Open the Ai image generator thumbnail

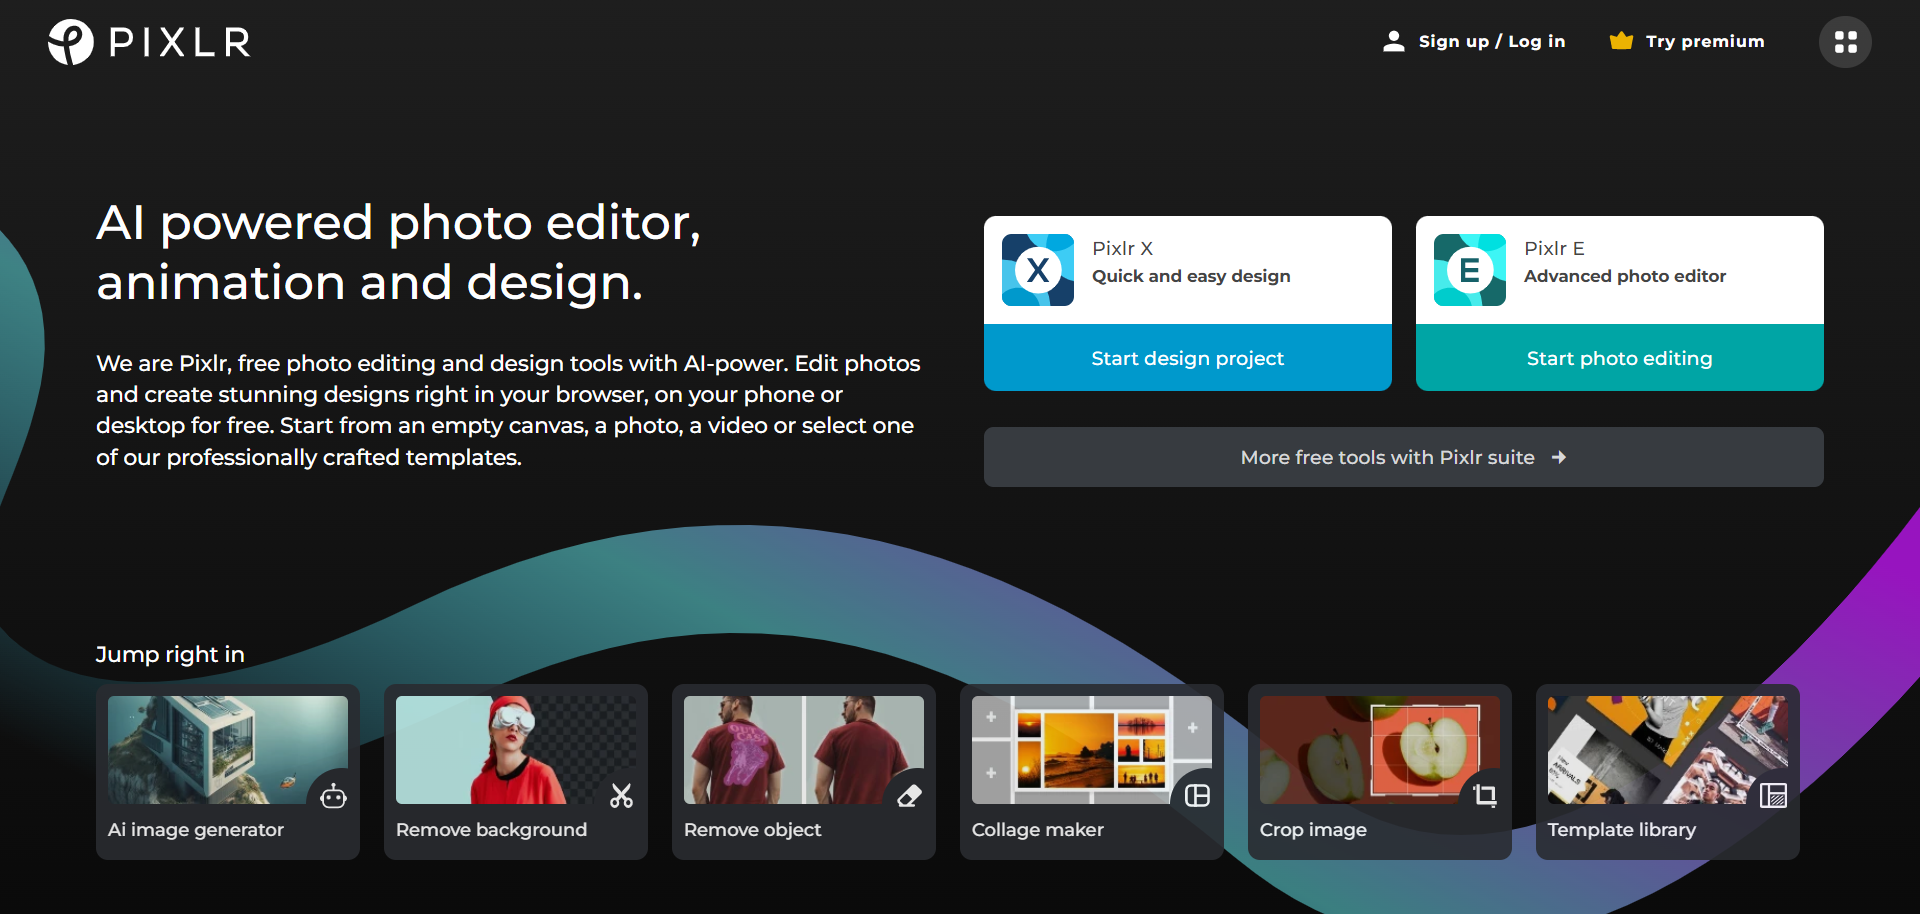[210, 750]
